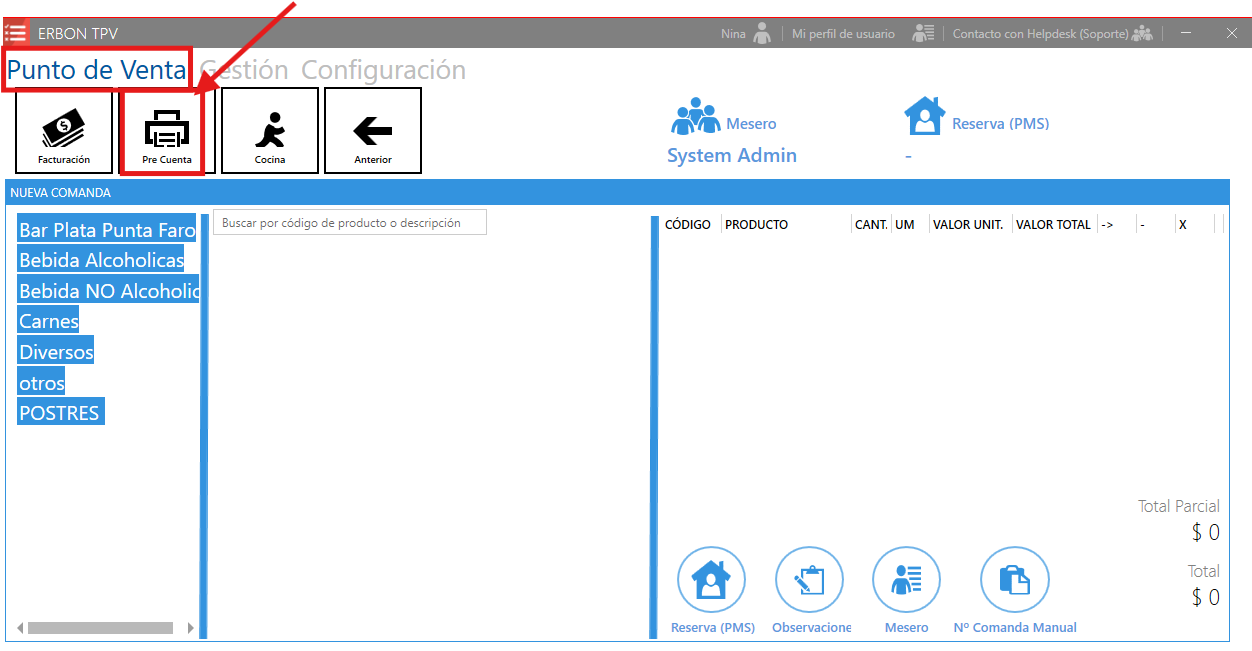Viewport: 1252px width, 651px height.
Task: Open Nº Comanda Manual icon
Action: 1014,580
